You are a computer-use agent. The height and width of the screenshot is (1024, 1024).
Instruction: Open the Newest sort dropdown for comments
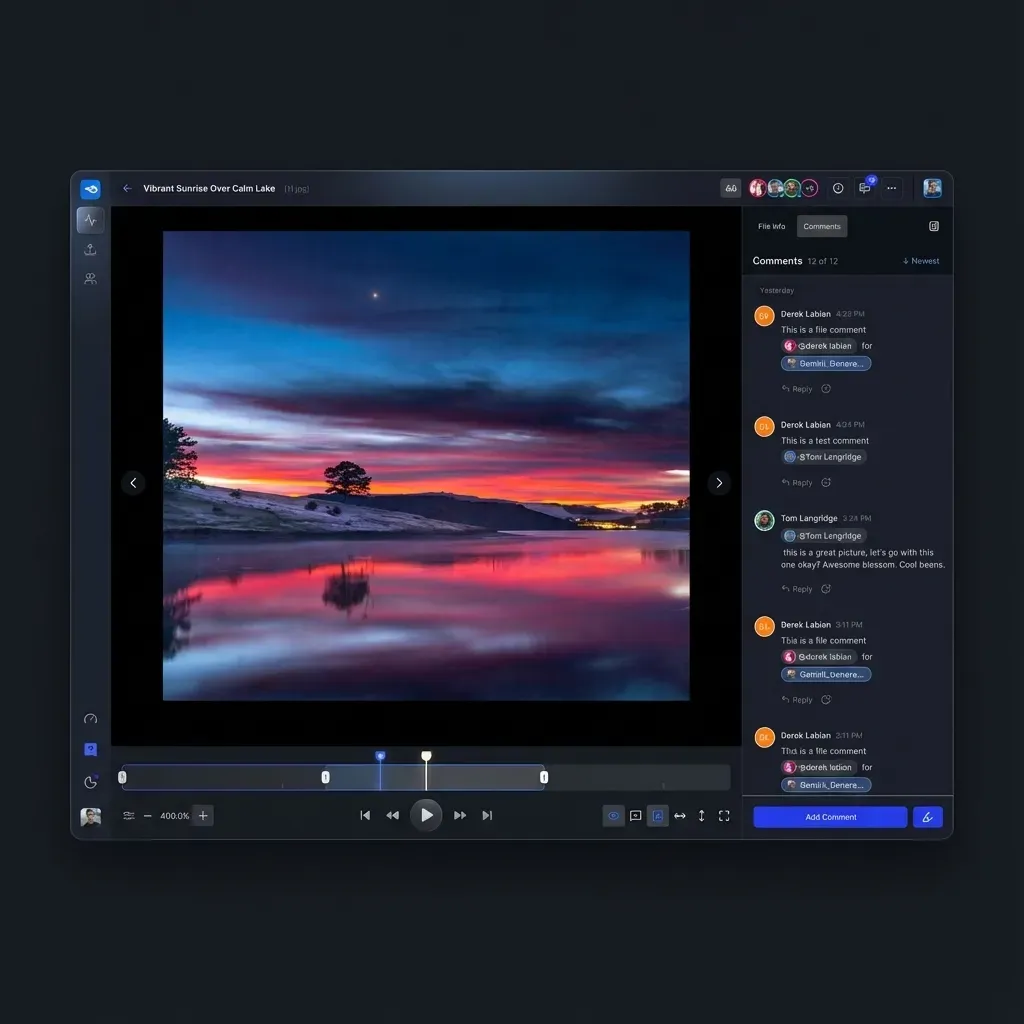pos(921,261)
